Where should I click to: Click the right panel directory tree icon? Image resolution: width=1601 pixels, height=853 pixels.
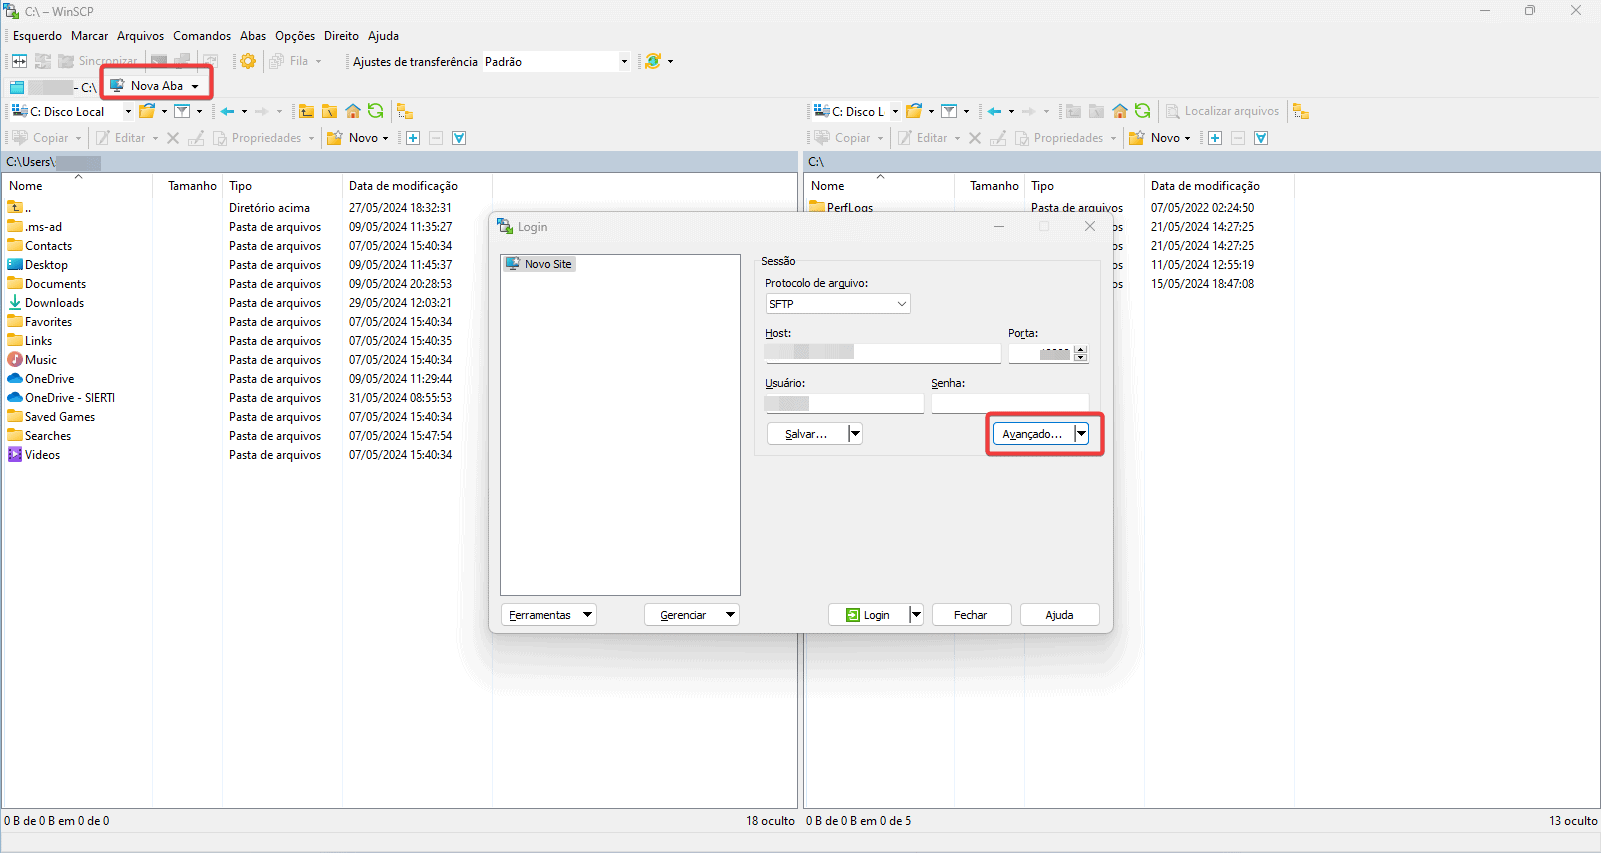[1300, 111]
